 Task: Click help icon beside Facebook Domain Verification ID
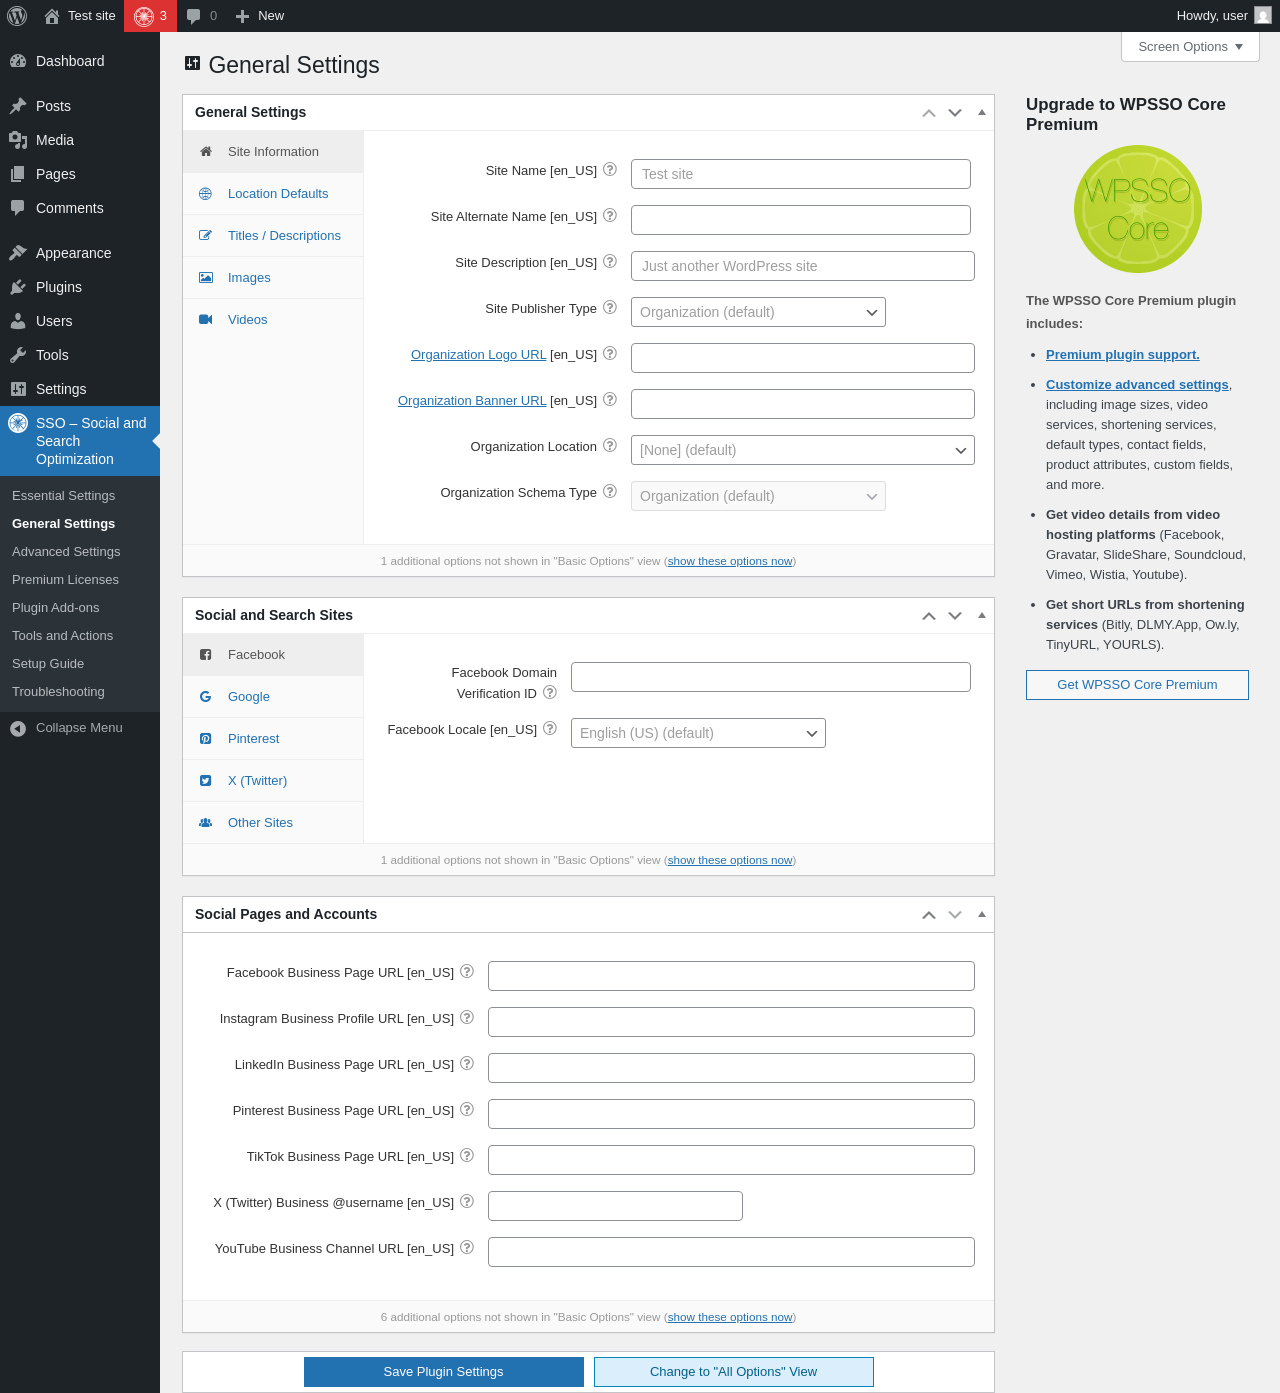(x=550, y=693)
